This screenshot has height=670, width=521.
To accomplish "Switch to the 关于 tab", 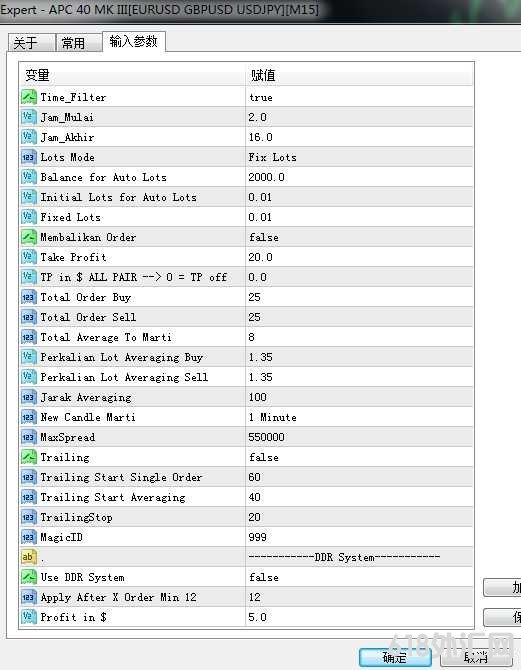I will point(31,43).
